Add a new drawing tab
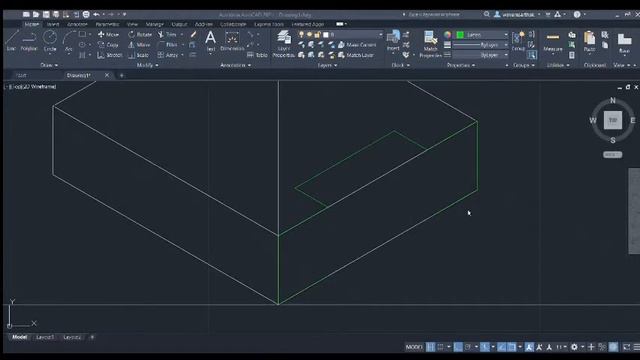 click(x=121, y=75)
